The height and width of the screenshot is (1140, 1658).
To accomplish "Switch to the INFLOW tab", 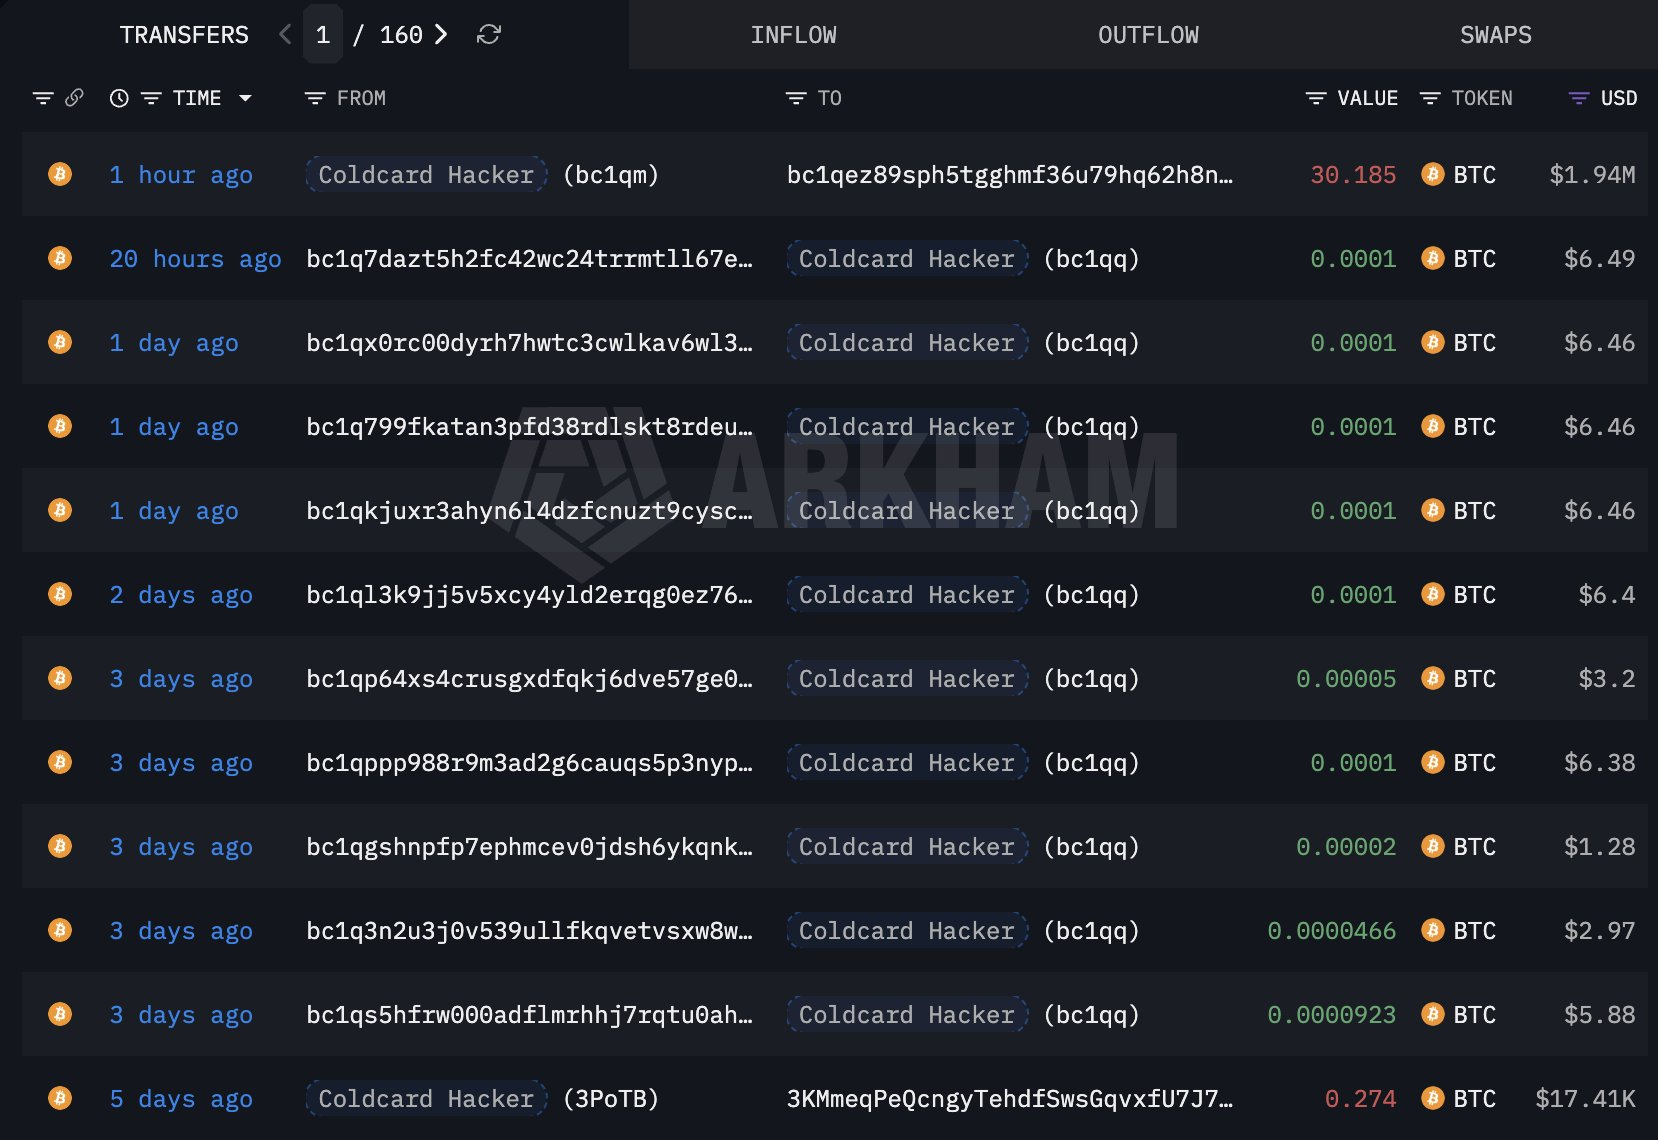I will [794, 35].
